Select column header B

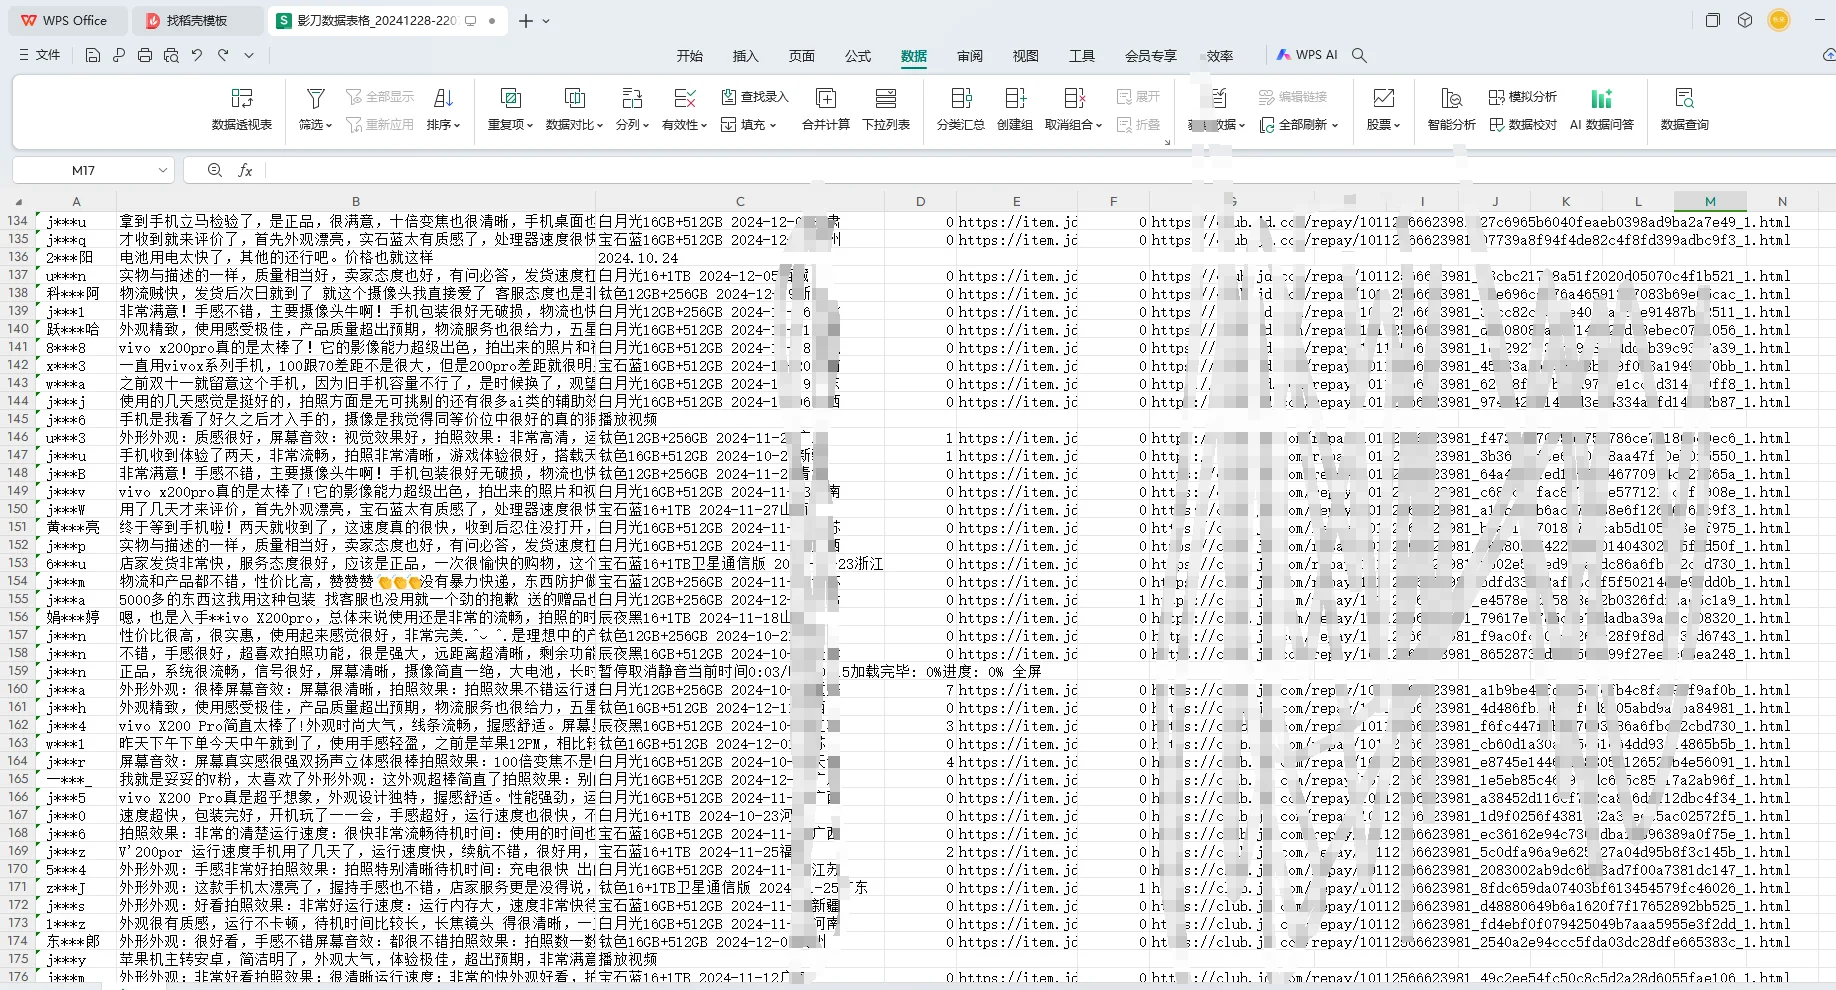[356, 202]
